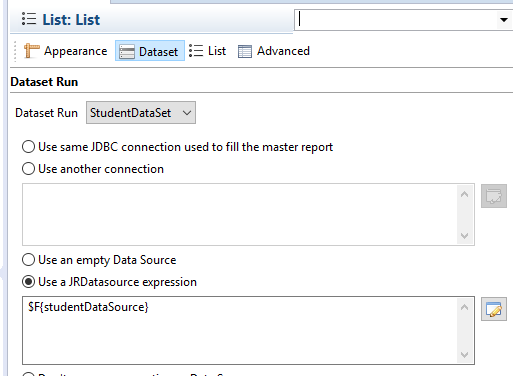Open the List properties tab
Viewport: 513px width, 376px height.
(x=207, y=51)
